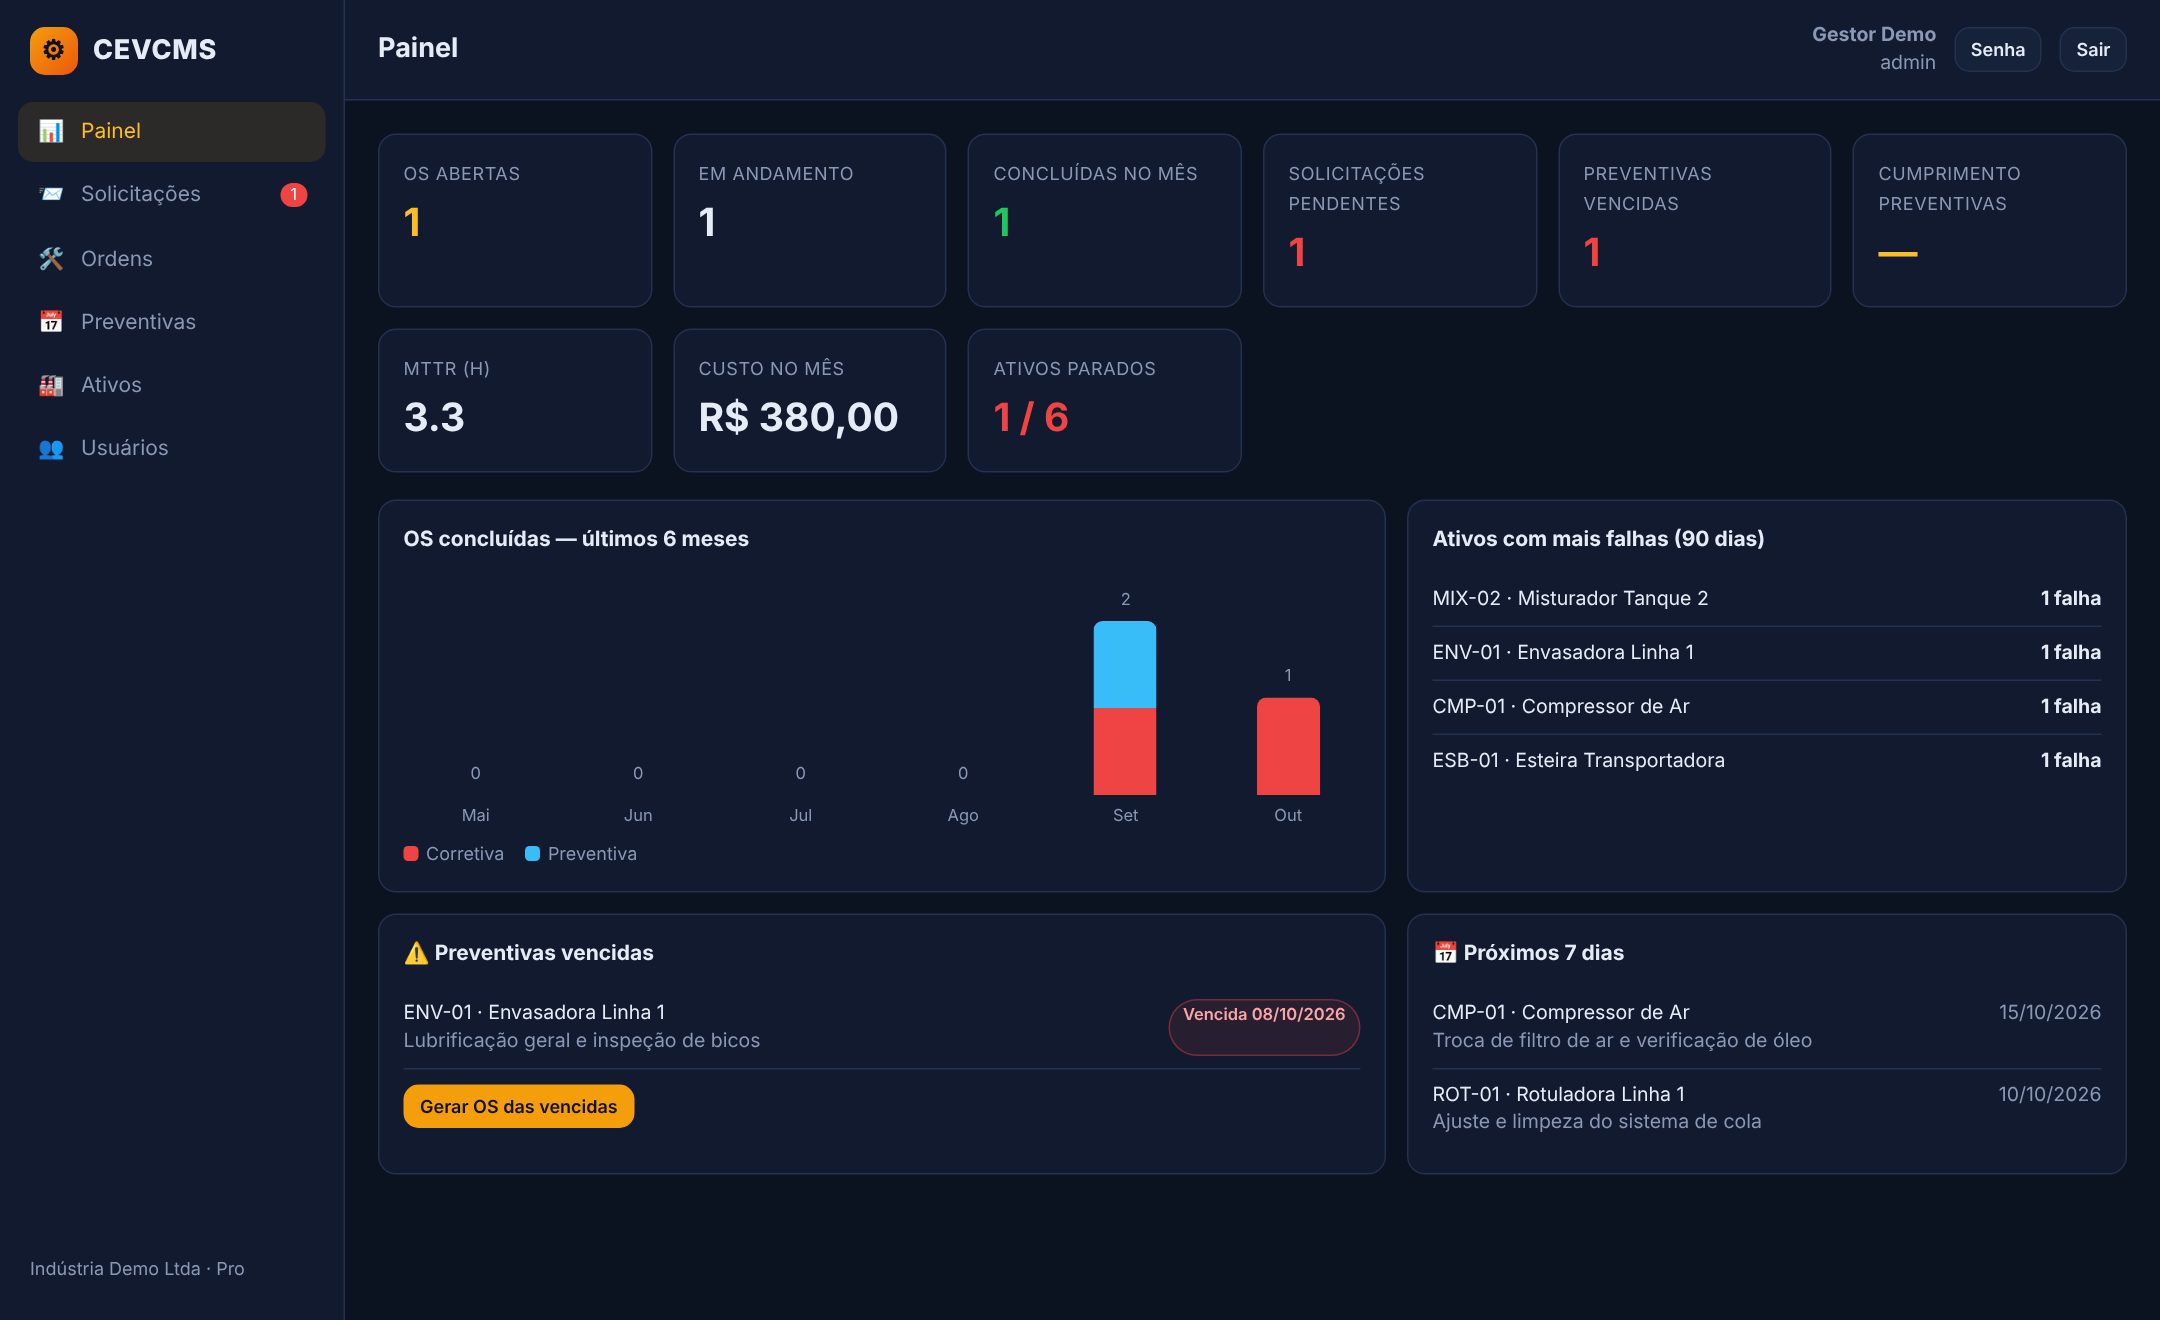Click the CEVCMS gear logo icon
Viewport: 2160px width, 1320px height.
click(53, 50)
